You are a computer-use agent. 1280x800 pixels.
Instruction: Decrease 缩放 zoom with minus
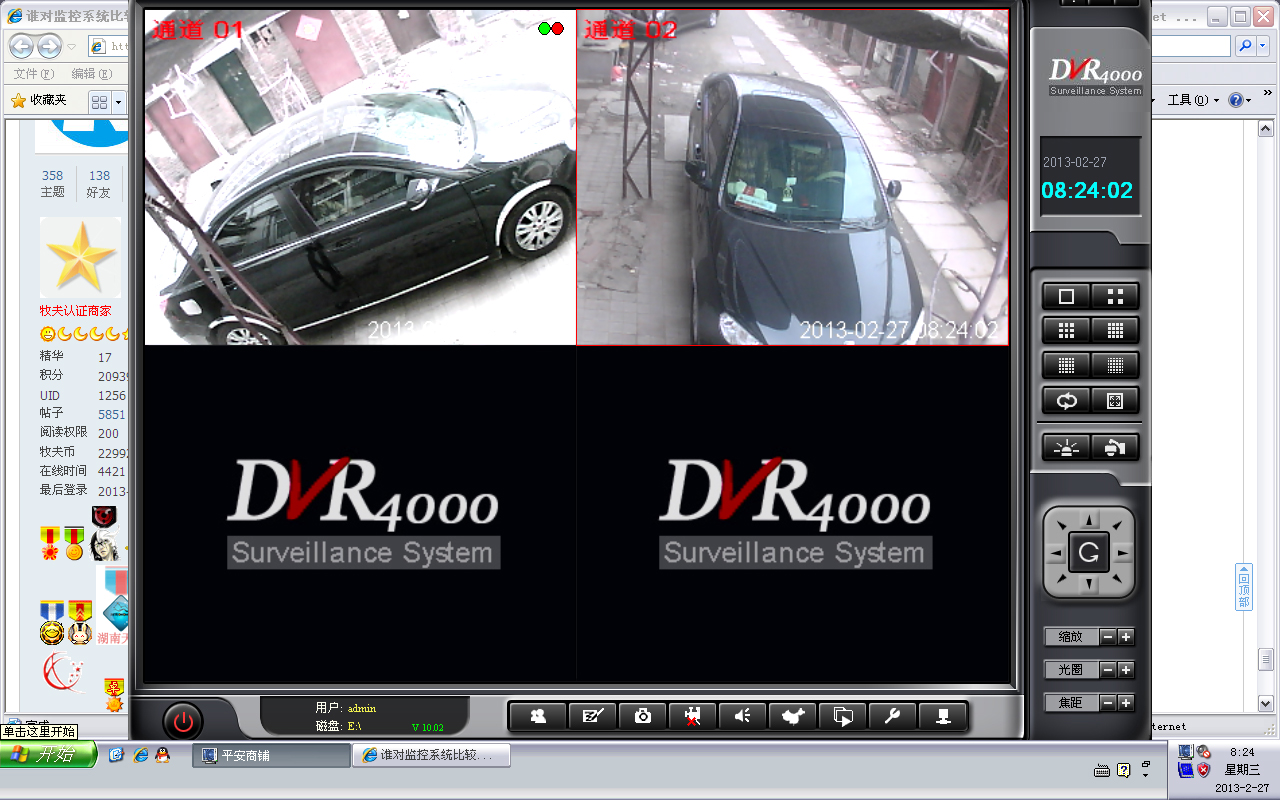click(x=1108, y=637)
